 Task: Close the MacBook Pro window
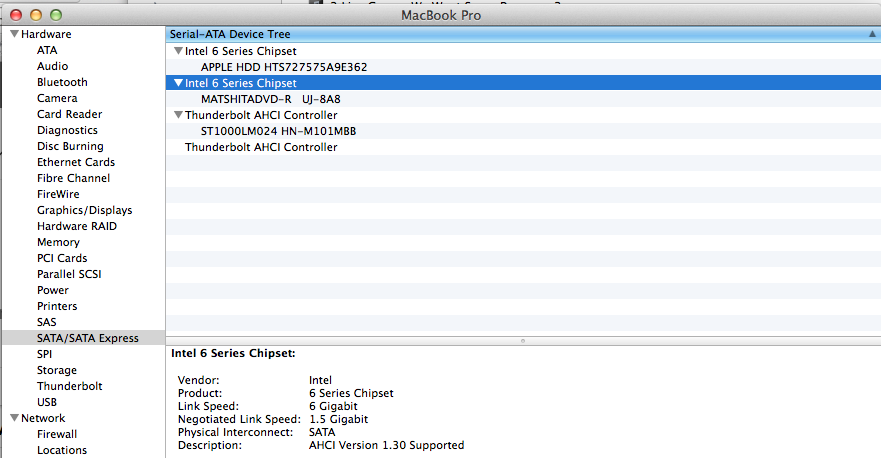[x=16, y=15]
